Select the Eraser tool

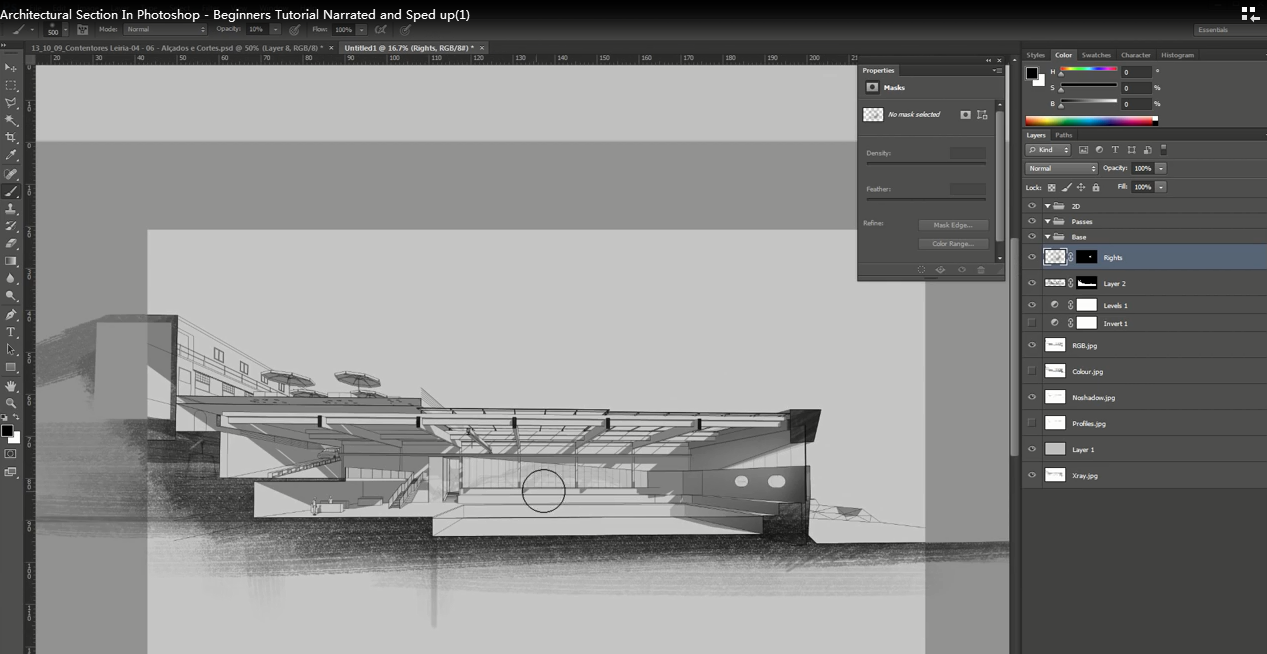click(11, 243)
